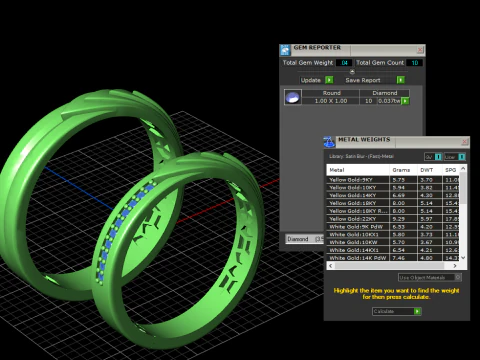Viewport: 480px width, 360px height.
Task: Select the White Gold:10KW row
Action: [393, 242]
